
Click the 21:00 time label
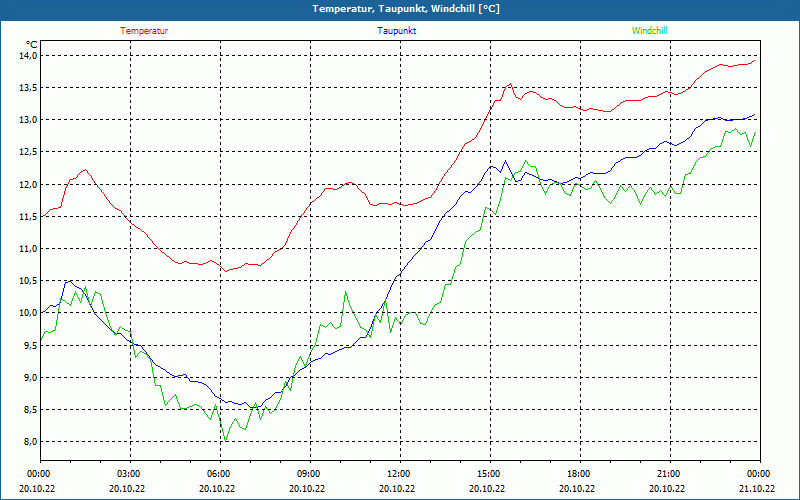pos(669,474)
